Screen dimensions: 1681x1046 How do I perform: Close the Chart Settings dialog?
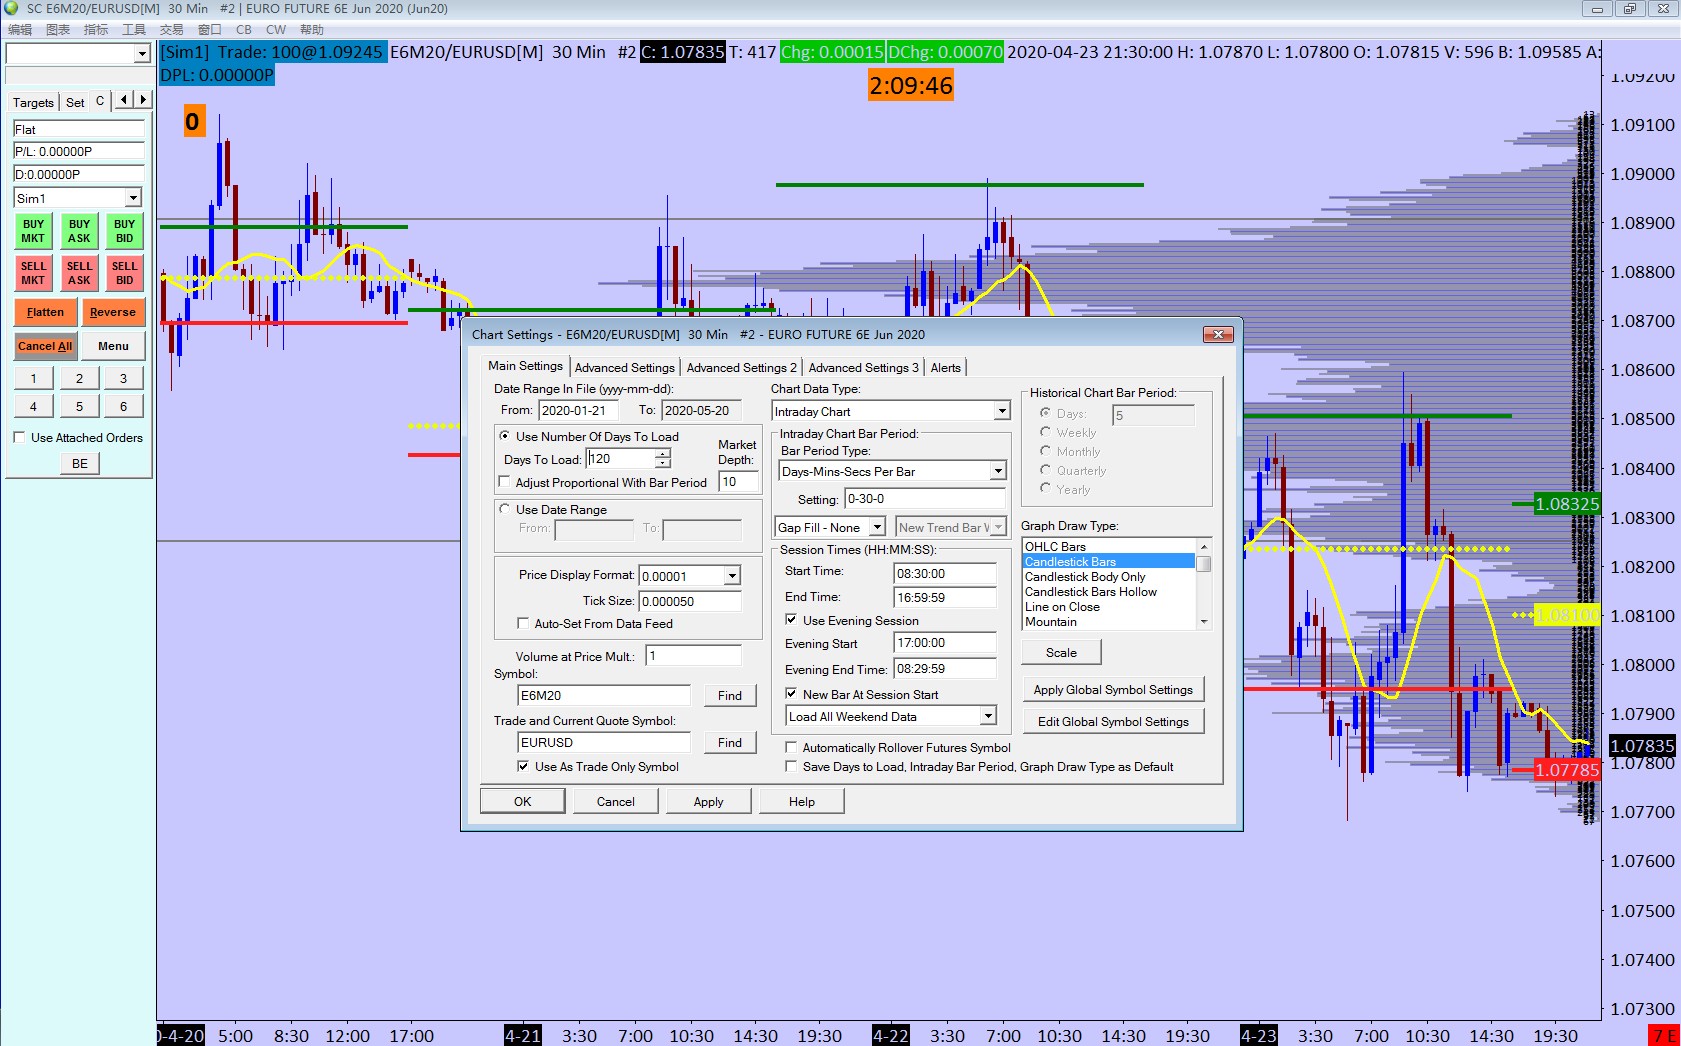pos(1217,334)
